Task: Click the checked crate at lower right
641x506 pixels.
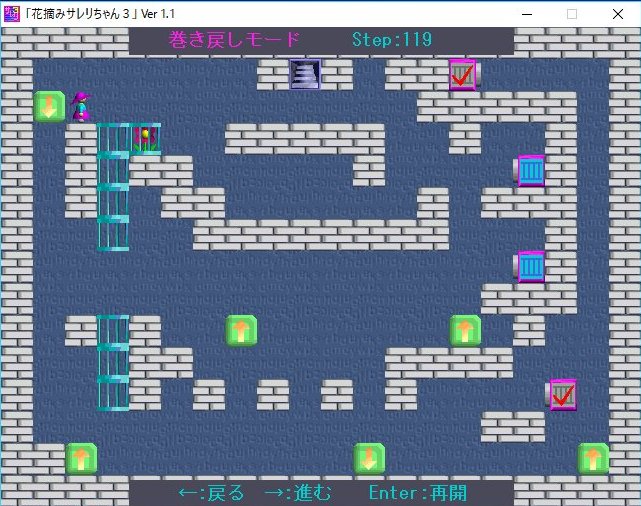Action: [x=562, y=394]
